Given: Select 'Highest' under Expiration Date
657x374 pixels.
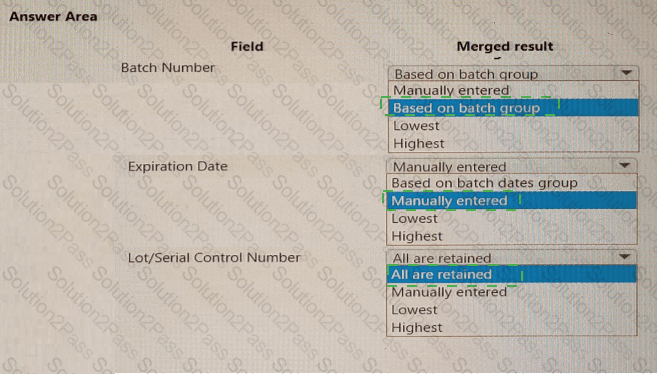Looking at the screenshot, I should click(512, 236).
